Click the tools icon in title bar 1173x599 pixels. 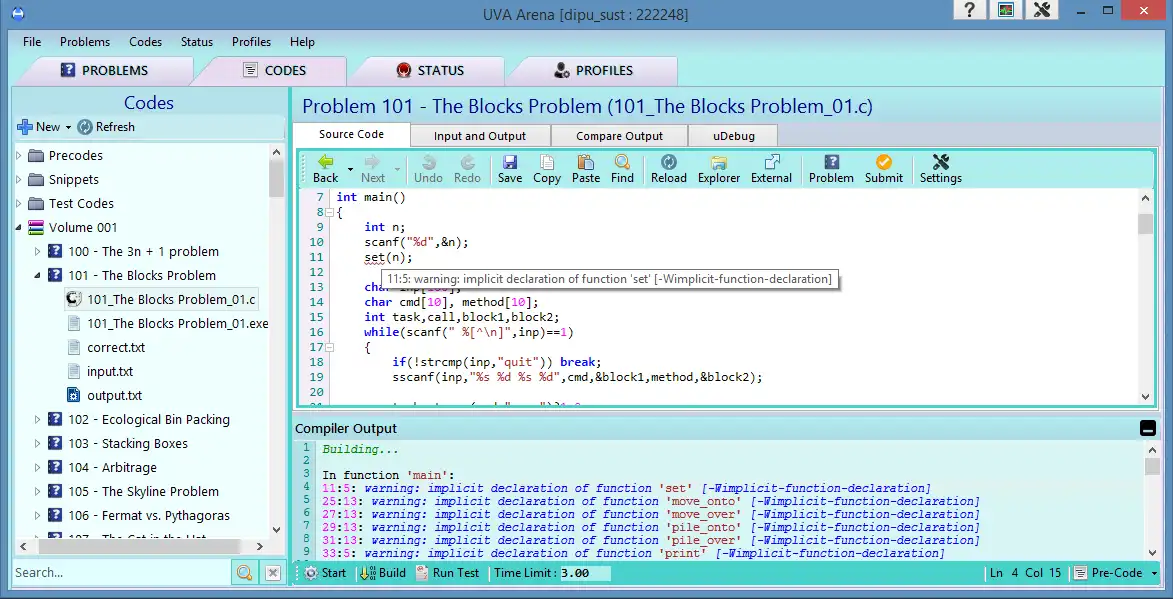click(1042, 10)
